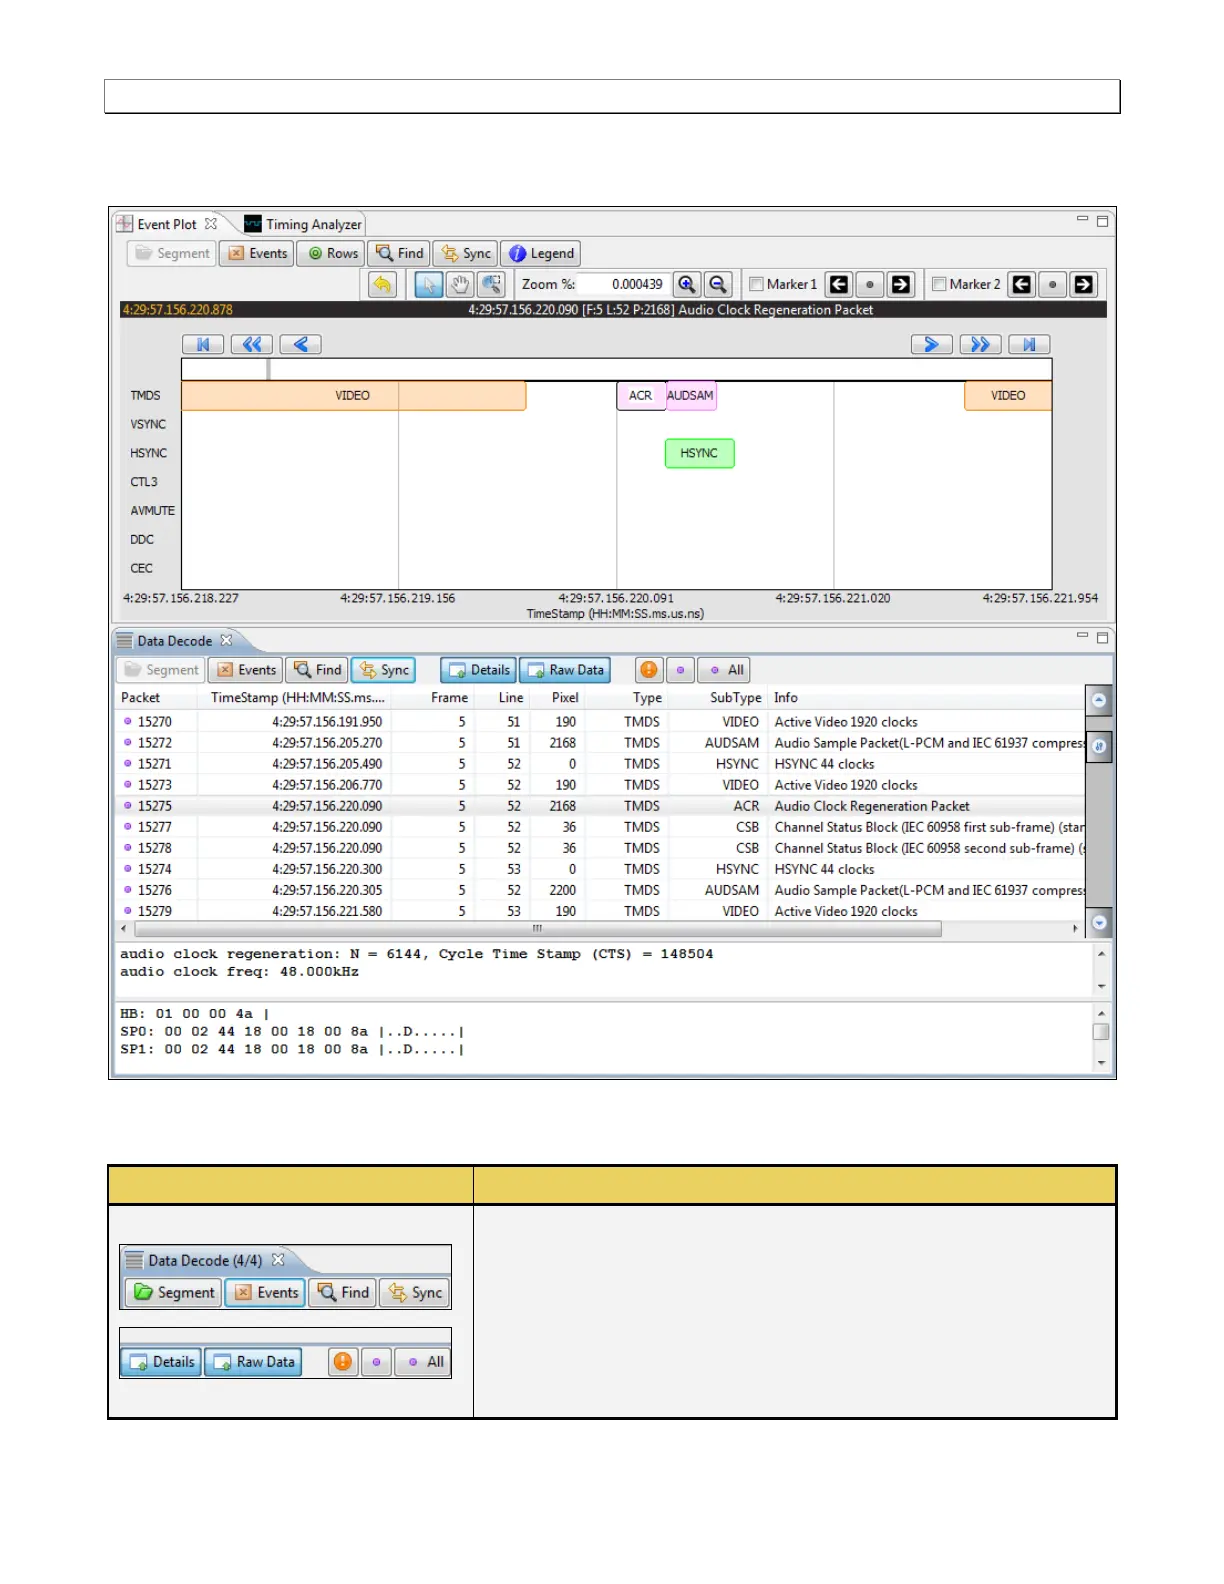1224x1584 pixels.
Task: Click the Zoom % input field
Action: coord(626,285)
